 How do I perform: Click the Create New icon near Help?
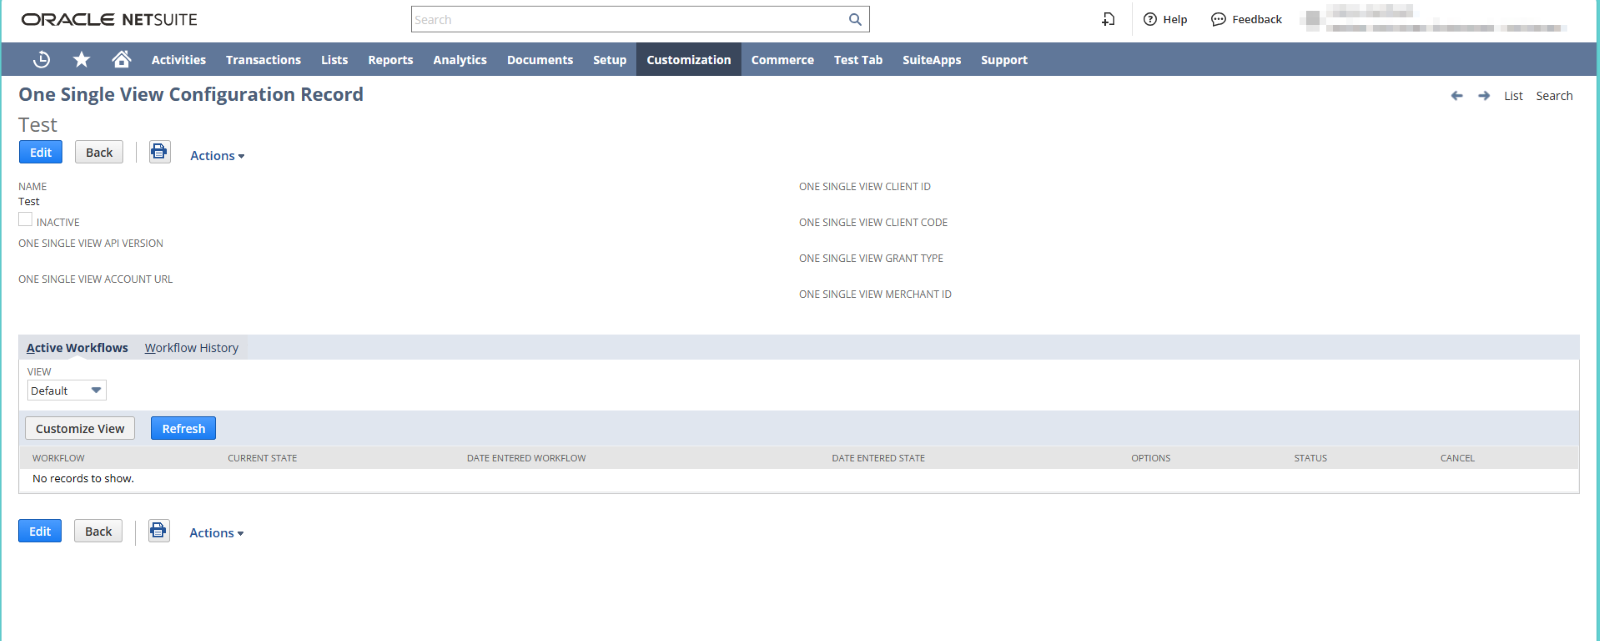(1108, 19)
